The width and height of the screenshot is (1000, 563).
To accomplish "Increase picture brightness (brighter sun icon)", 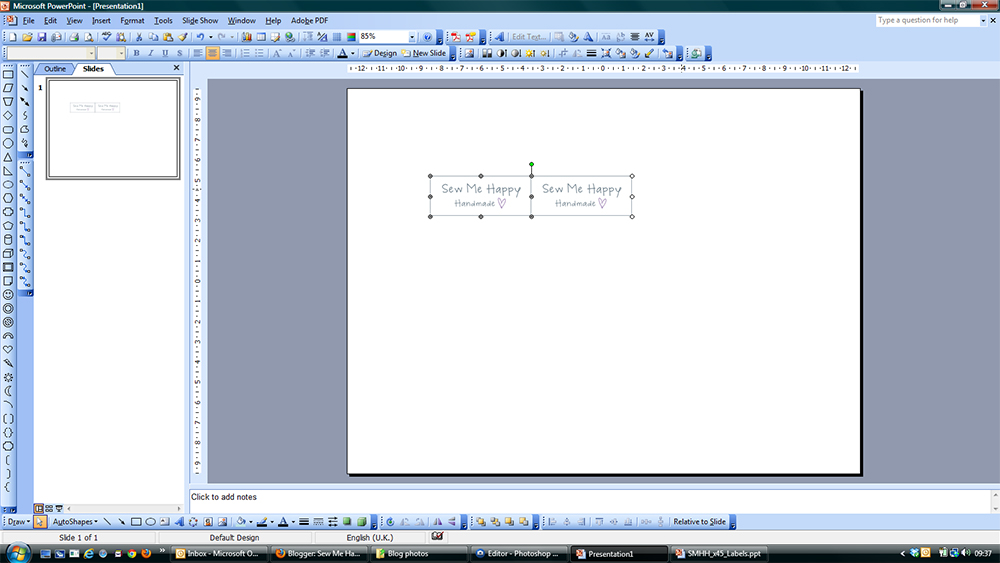I will 531,54.
